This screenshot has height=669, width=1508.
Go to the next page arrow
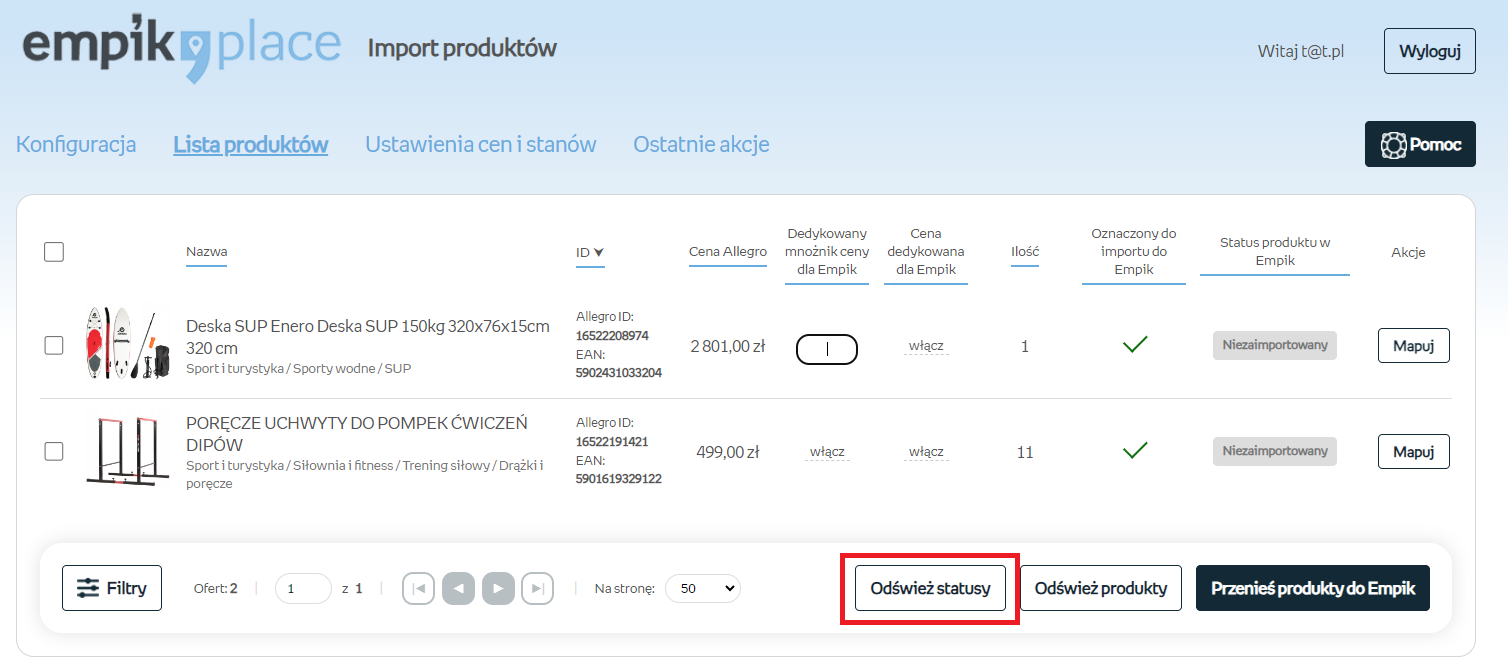click(x=498, y=589)
